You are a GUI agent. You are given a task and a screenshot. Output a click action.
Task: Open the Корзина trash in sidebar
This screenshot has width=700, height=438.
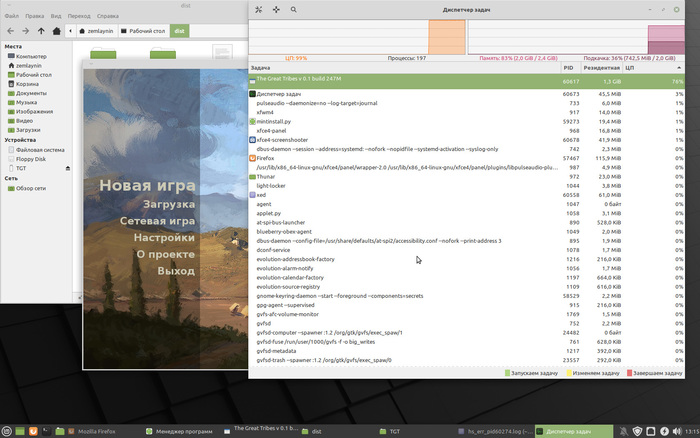pos(27,84)
